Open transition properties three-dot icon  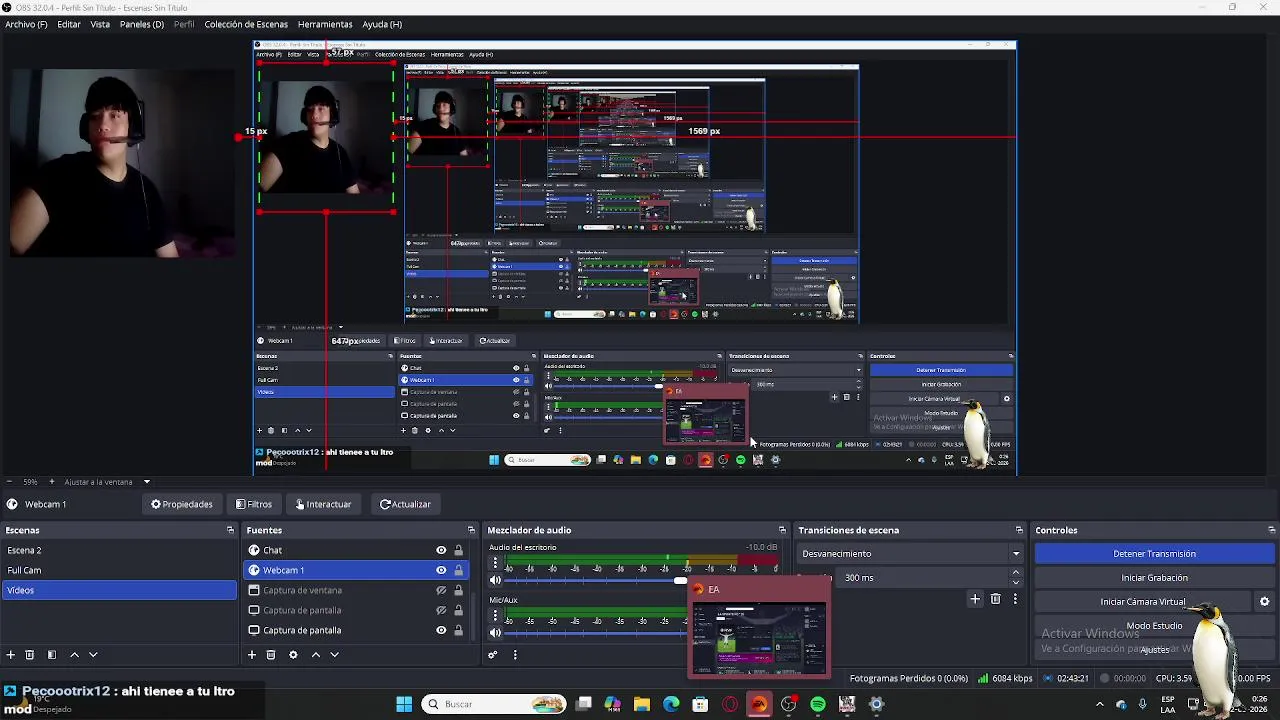pos(1015,599)
